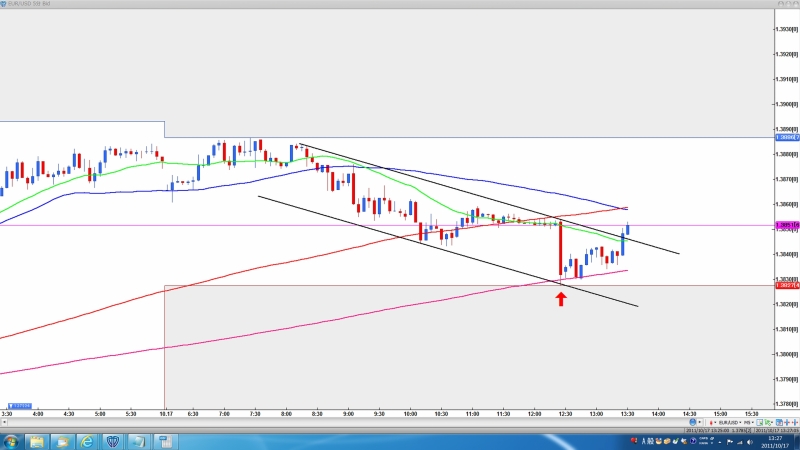Click the green checkmark tray icon
The image size is (800, 450).
coord(676,441)
